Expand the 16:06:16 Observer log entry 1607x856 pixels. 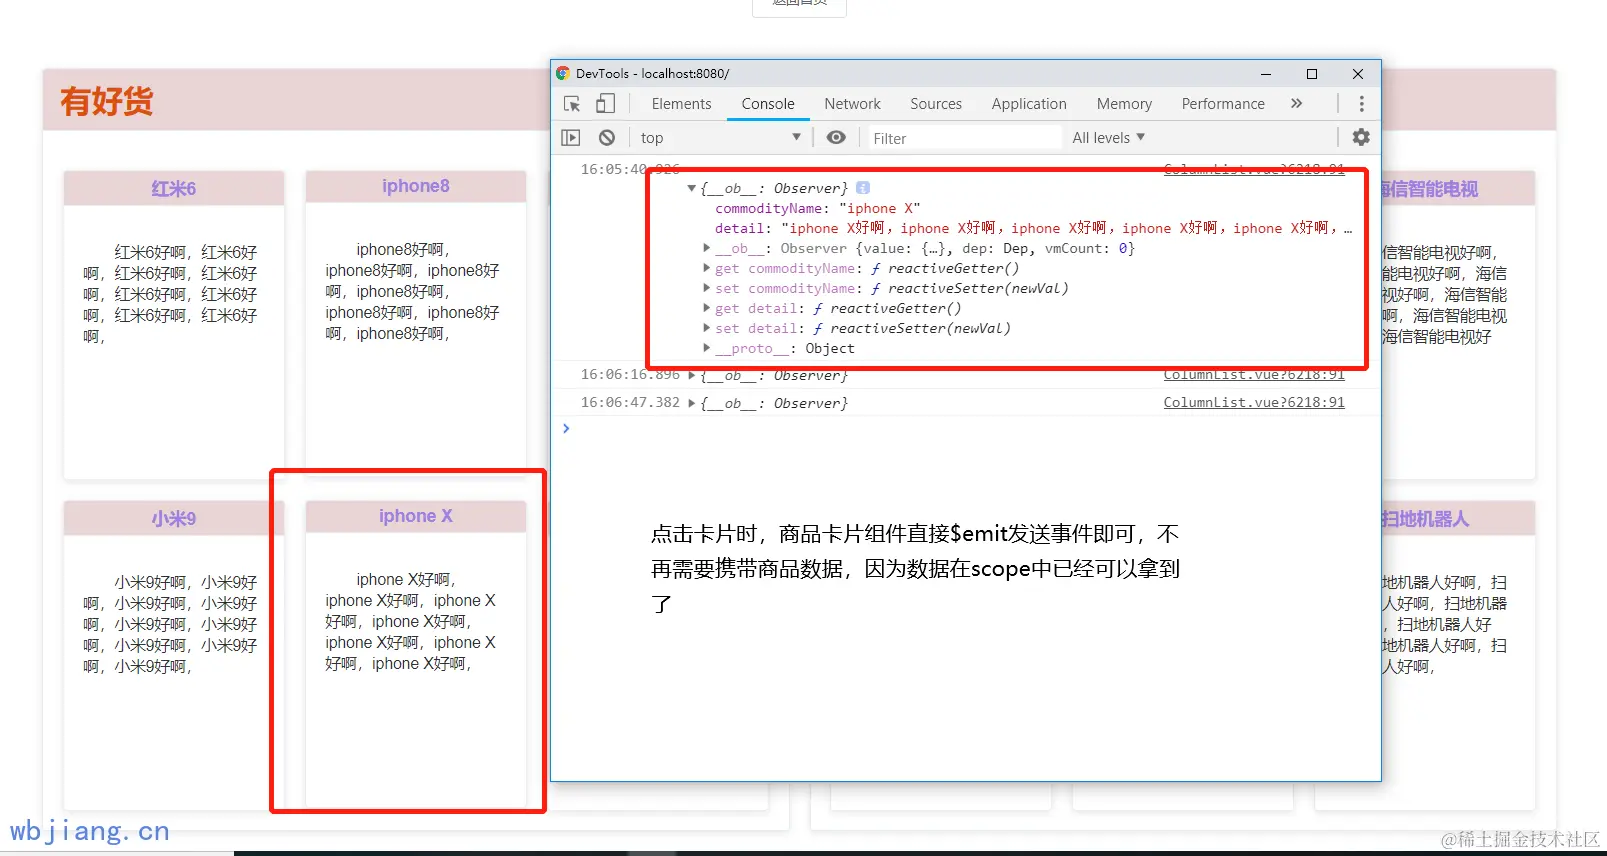[691, 375]
